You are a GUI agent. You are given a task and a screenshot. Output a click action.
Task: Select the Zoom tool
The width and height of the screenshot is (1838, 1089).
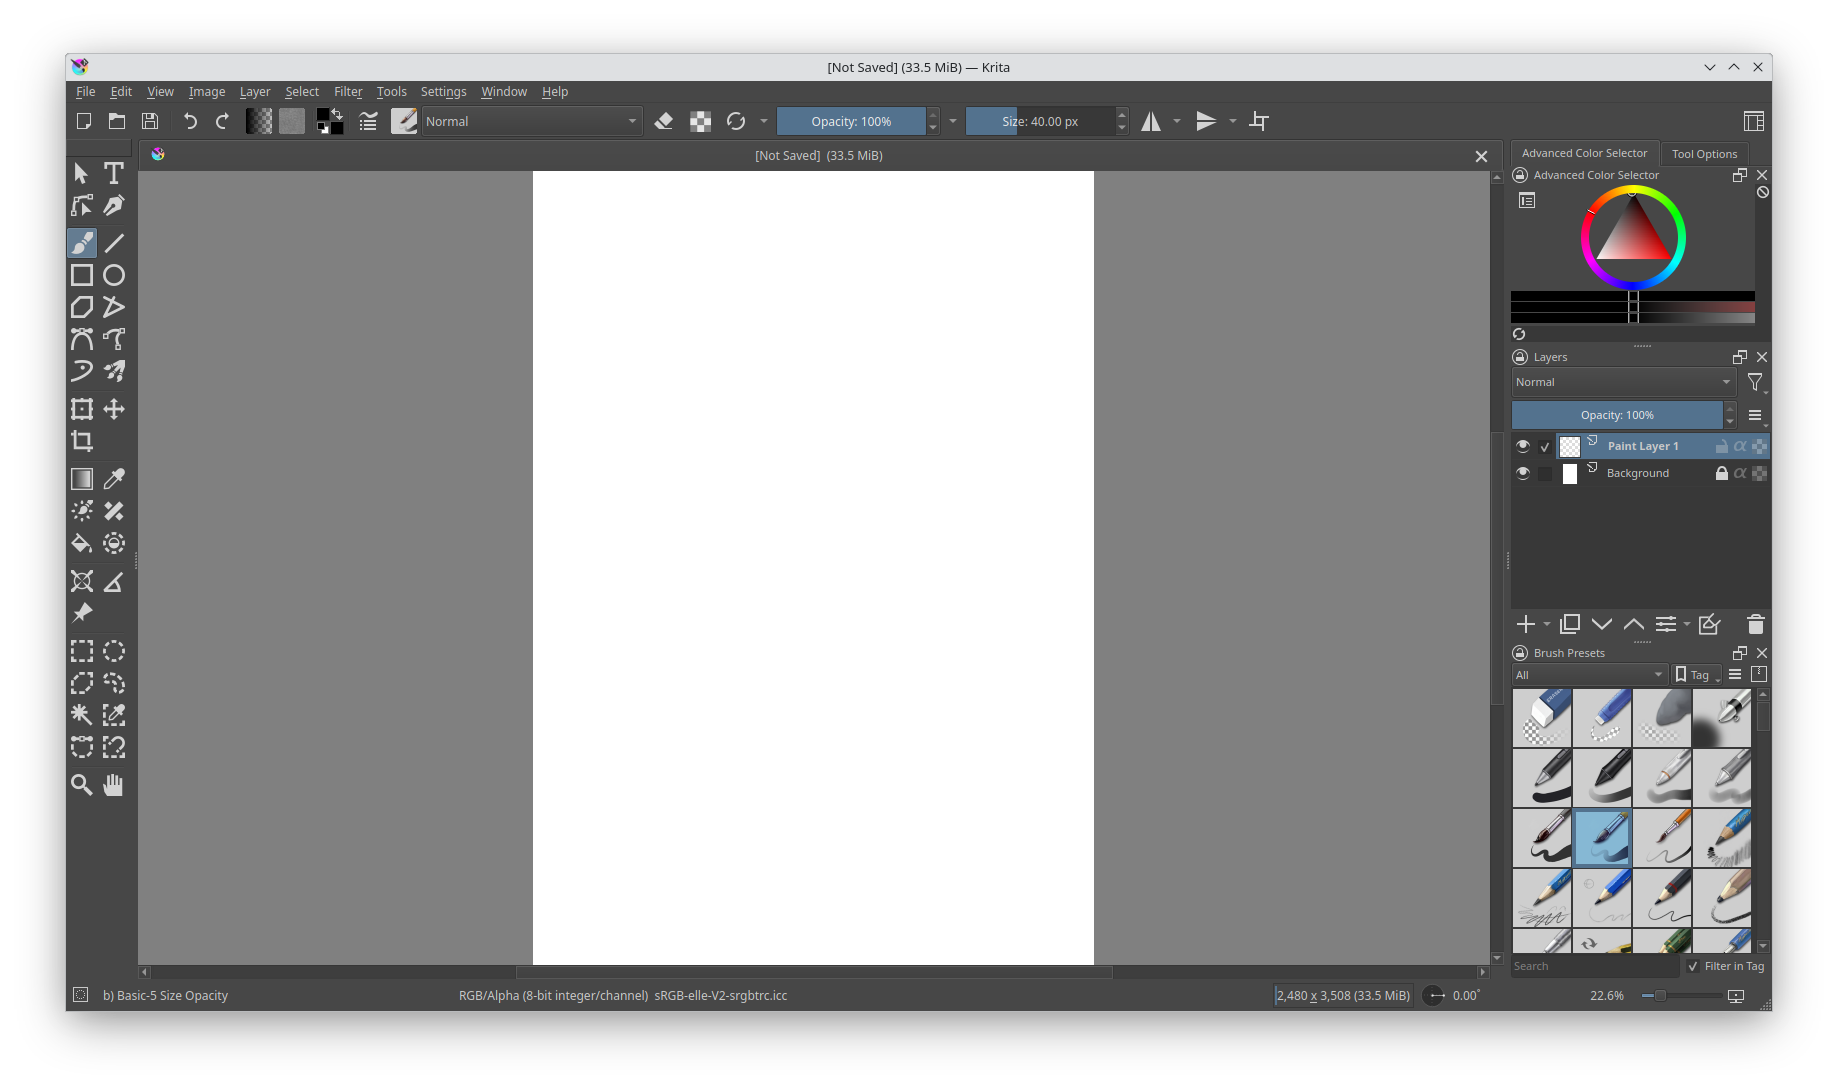(81, 785)
